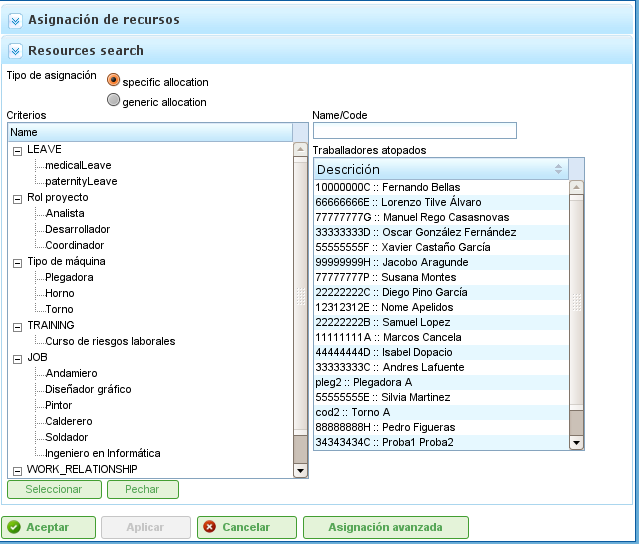Collapse the JOB tree node

pyautogui.click(x=17, y=358)
